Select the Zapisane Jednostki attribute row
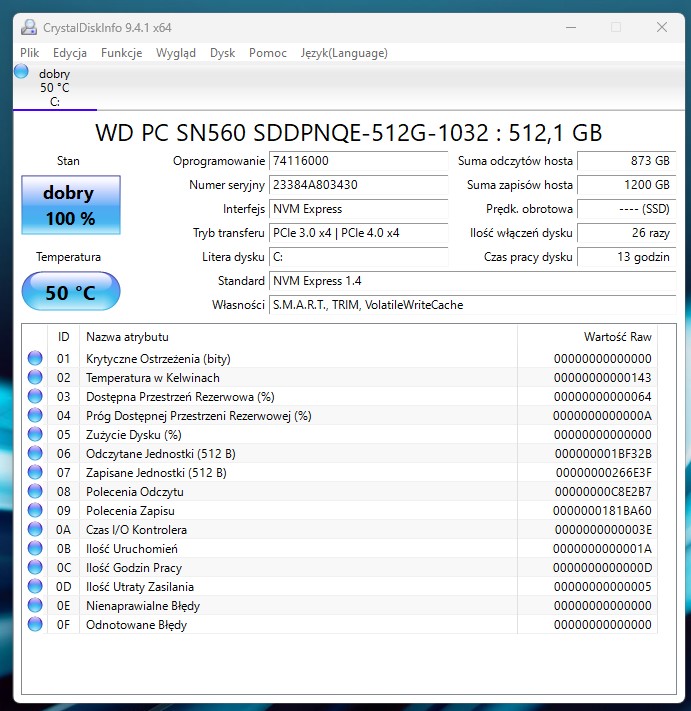Screen dimensions: 691x711 click(x=298, y=473)
